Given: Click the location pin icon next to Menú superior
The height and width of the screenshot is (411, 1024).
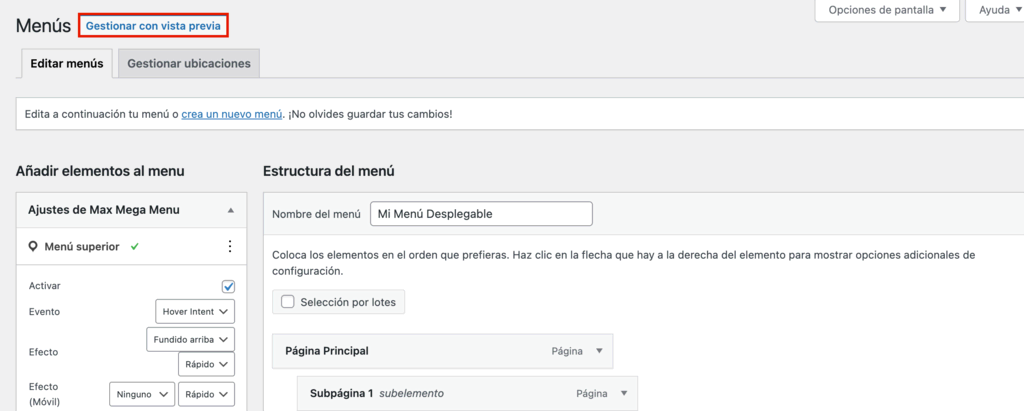Looking at the screenshot, I should tap(33, 247).
